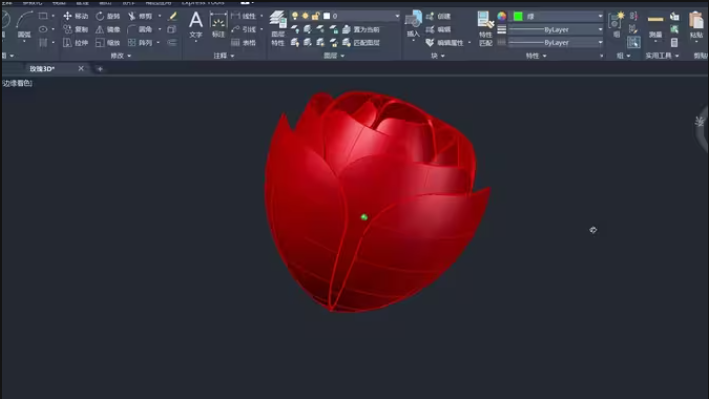Select the Arc (圆弧) drawing tool
The height and width of the screenshot is (399, 709).
coord(24,25)
